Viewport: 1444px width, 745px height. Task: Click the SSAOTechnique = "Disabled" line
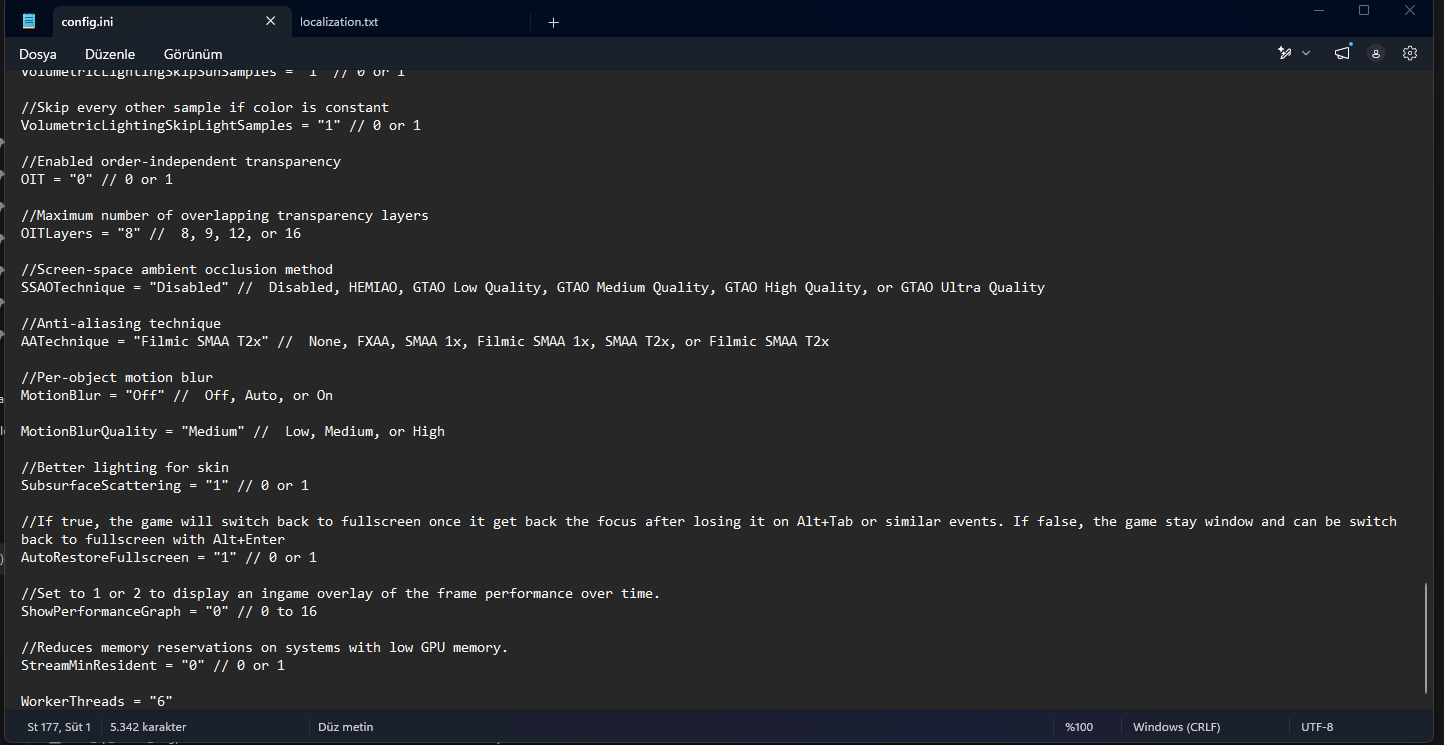533,288
